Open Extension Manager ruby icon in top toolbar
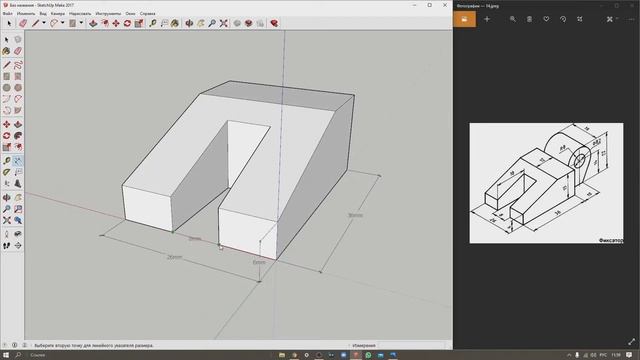Screen dimensions: 640x360 (x=274, y=23)
